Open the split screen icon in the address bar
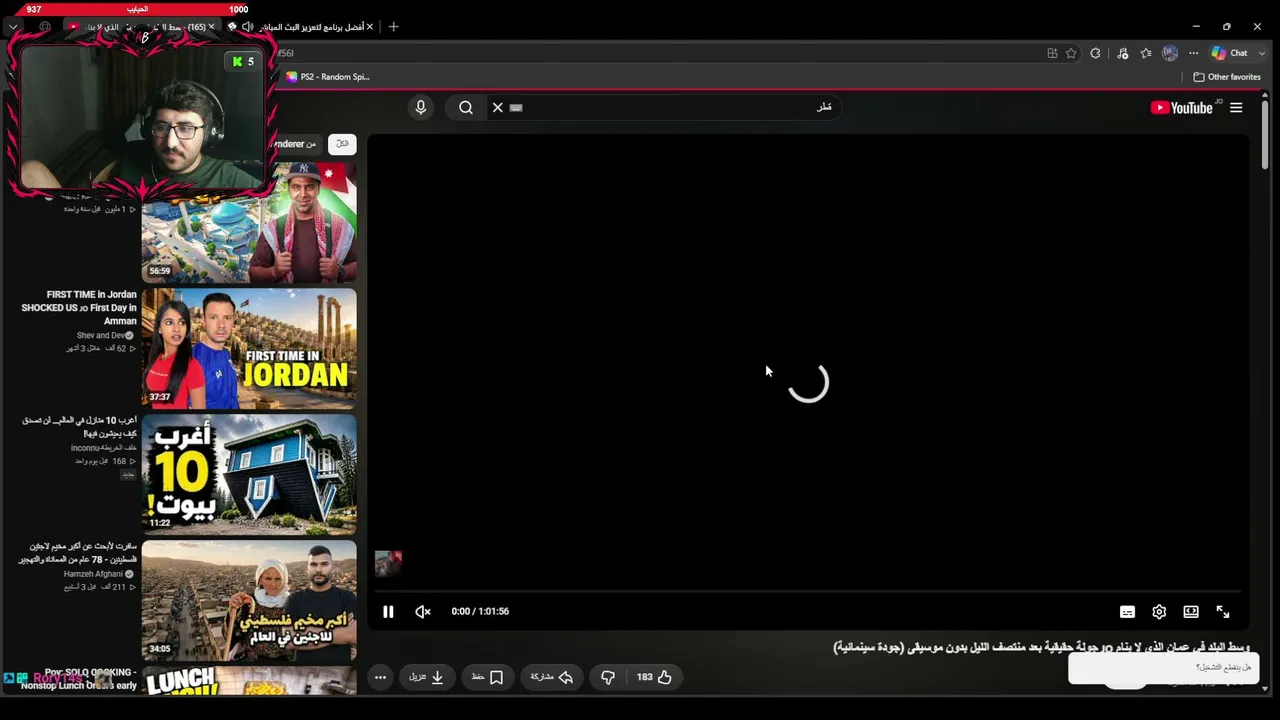The width and height of the screenshot is (1280, 720). (x=1052, y=53)
